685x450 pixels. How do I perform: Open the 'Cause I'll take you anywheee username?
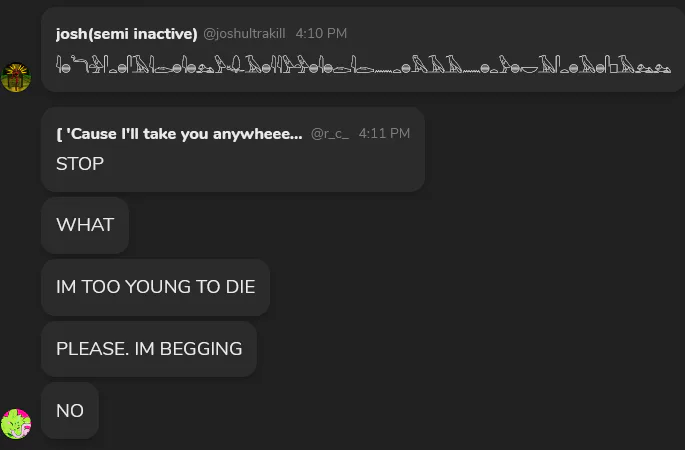(x=179, y=133)
